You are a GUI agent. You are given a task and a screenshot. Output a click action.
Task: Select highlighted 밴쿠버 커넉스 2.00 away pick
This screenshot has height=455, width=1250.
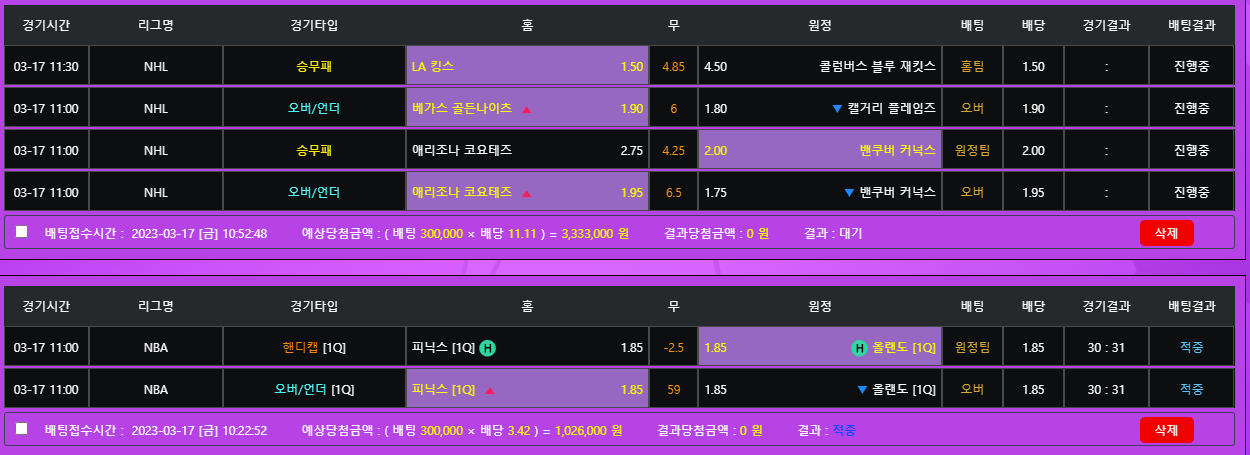tap(819, 151)
